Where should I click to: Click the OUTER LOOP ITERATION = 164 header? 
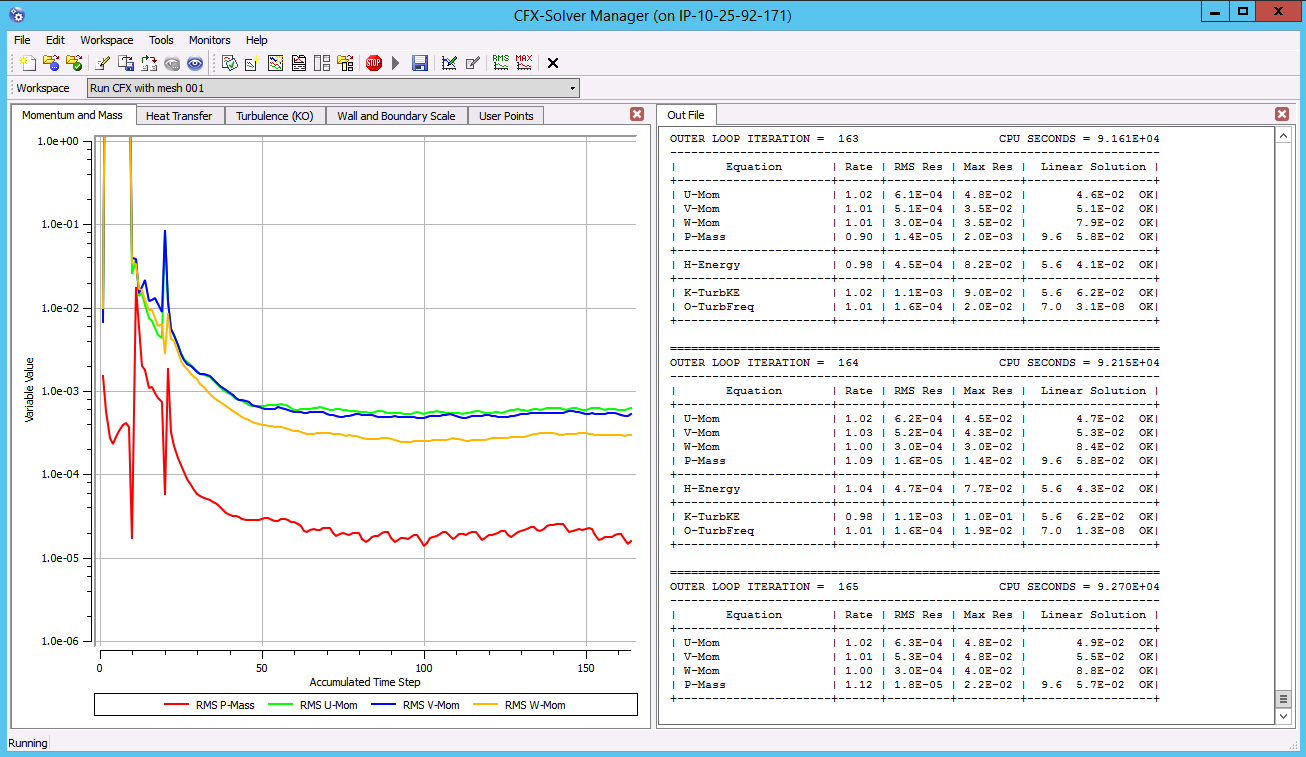pos(764,362)
